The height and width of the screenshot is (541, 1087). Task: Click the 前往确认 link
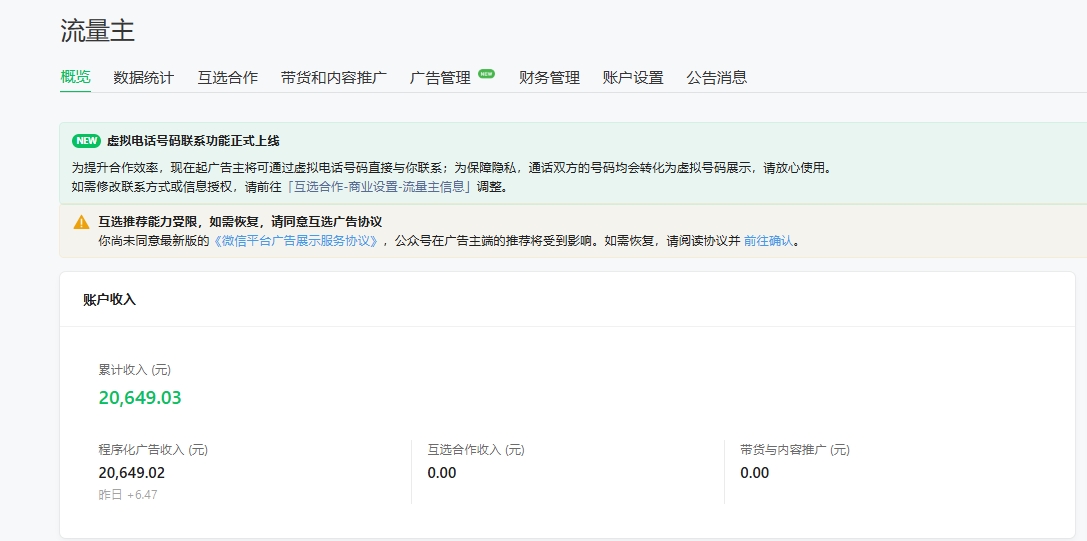click(x=768, y=241)
